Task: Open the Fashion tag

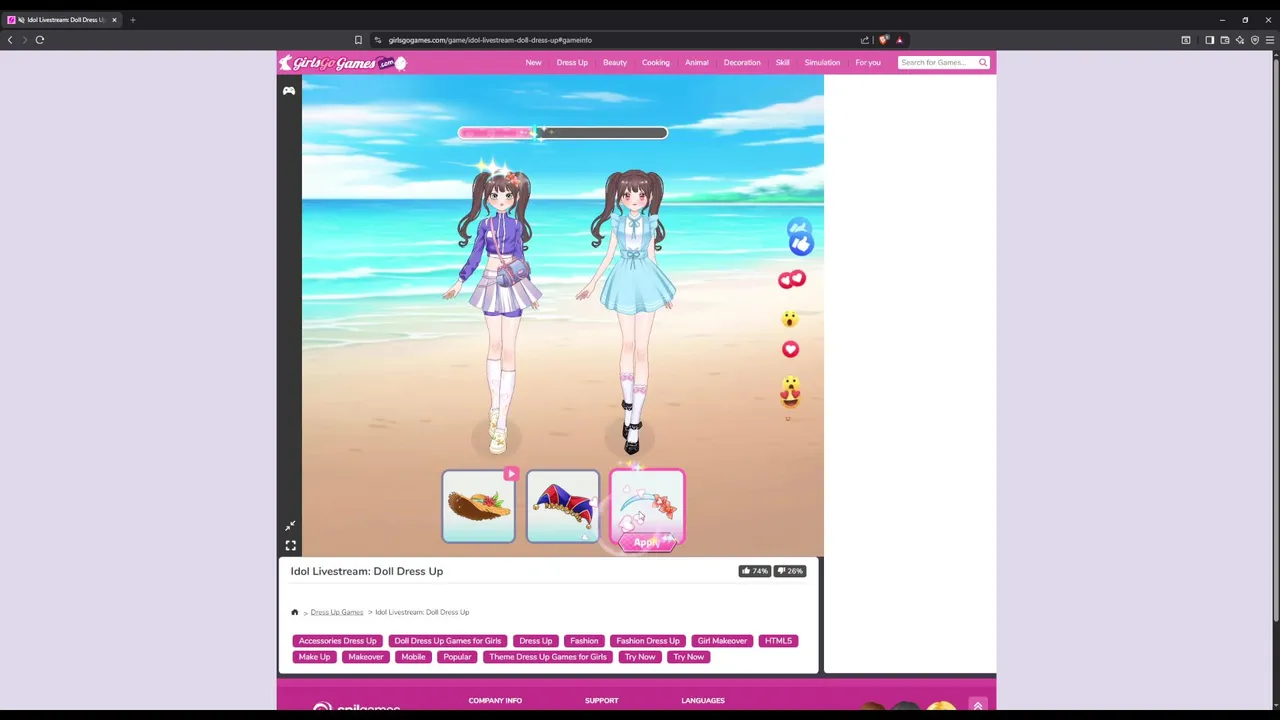Action: (x=584, y=641)
